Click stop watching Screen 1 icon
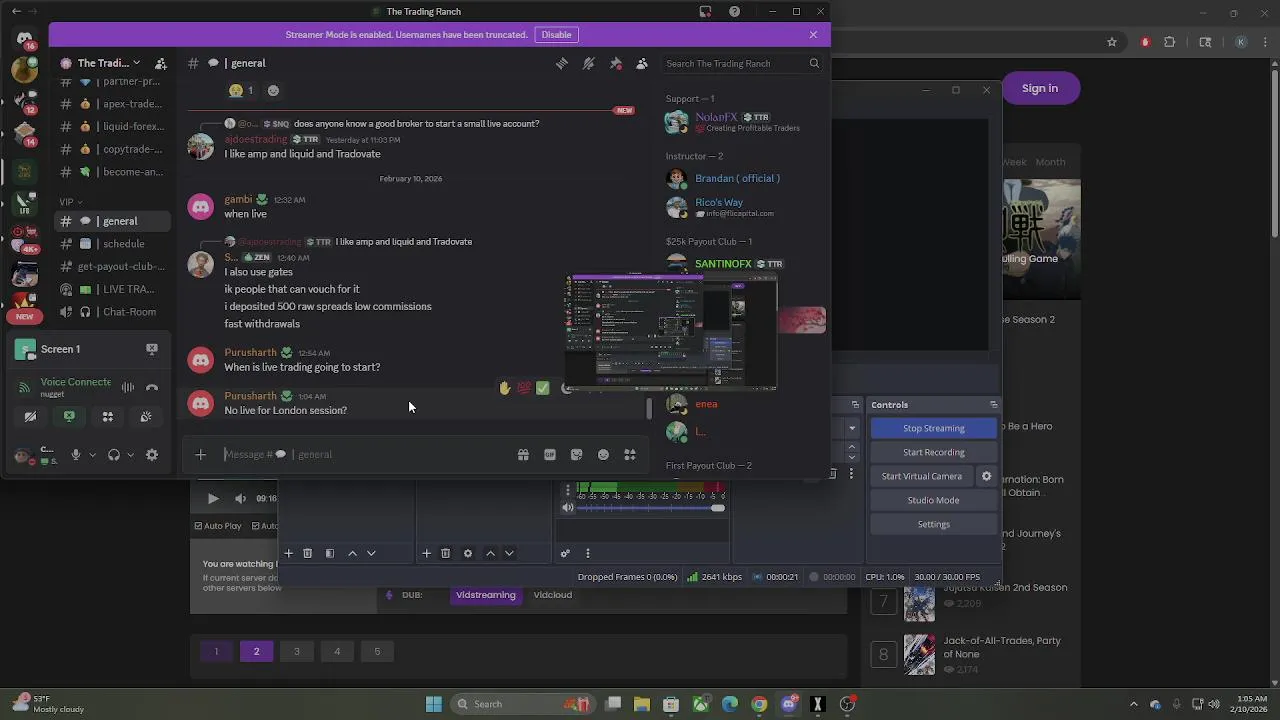The width and height of the screenshot is (1280, 720). (152, 349)
